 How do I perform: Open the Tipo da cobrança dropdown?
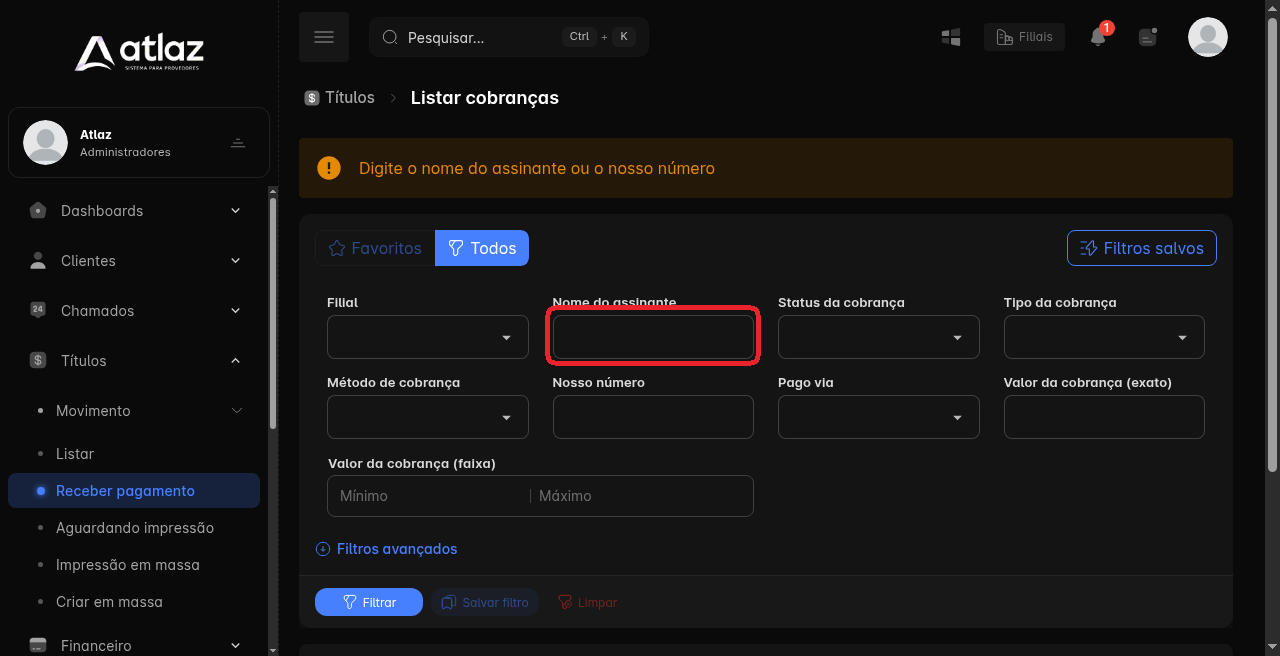[x=1104, y=337]
